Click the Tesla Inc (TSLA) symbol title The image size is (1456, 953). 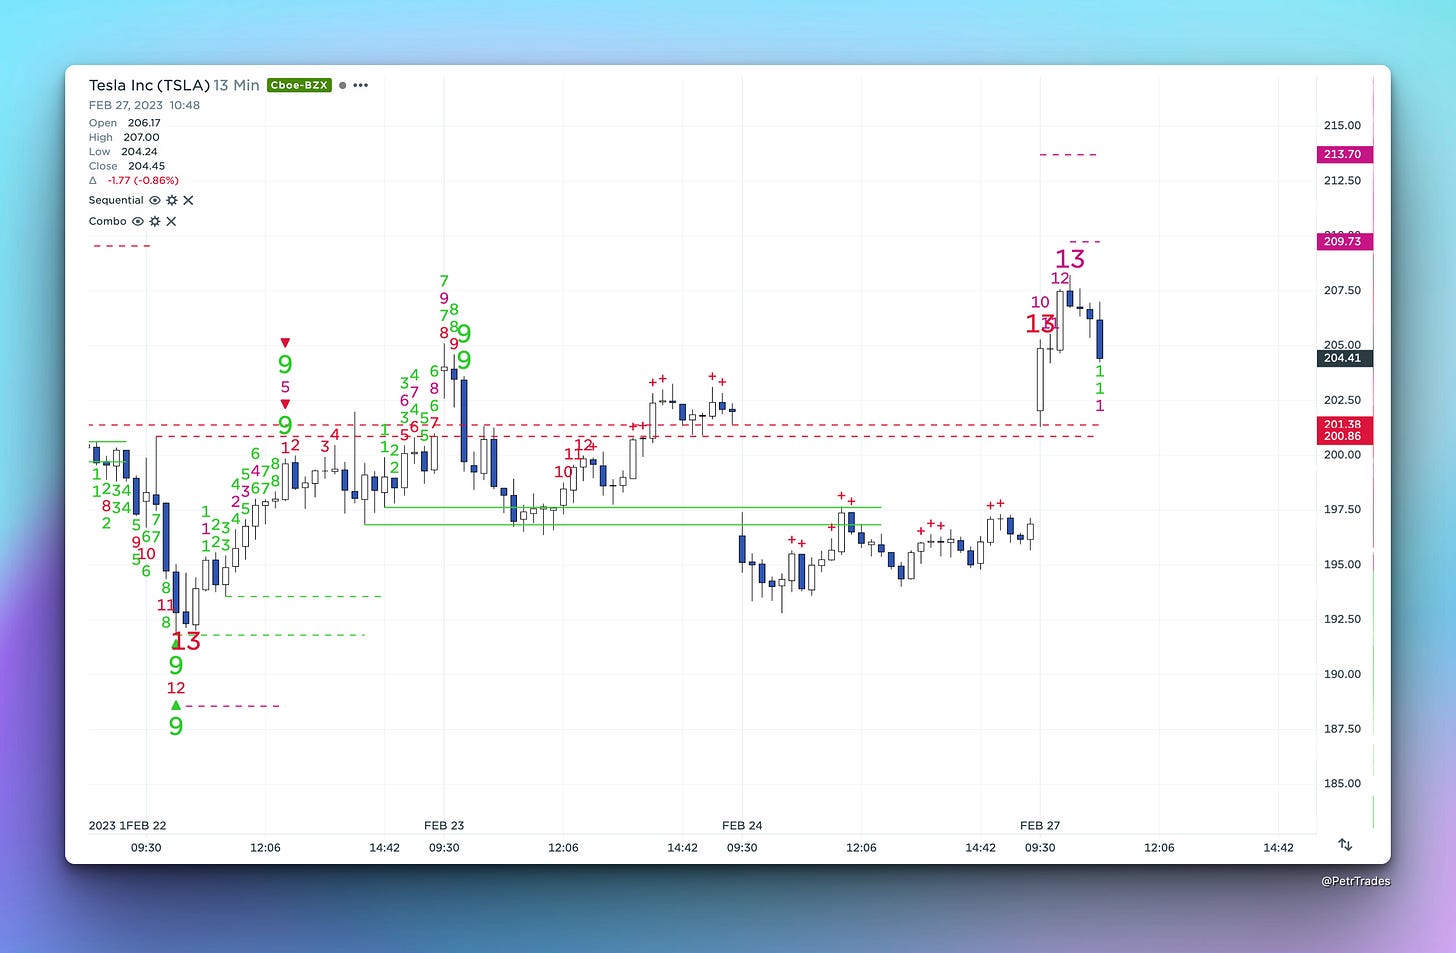(149, 85)
